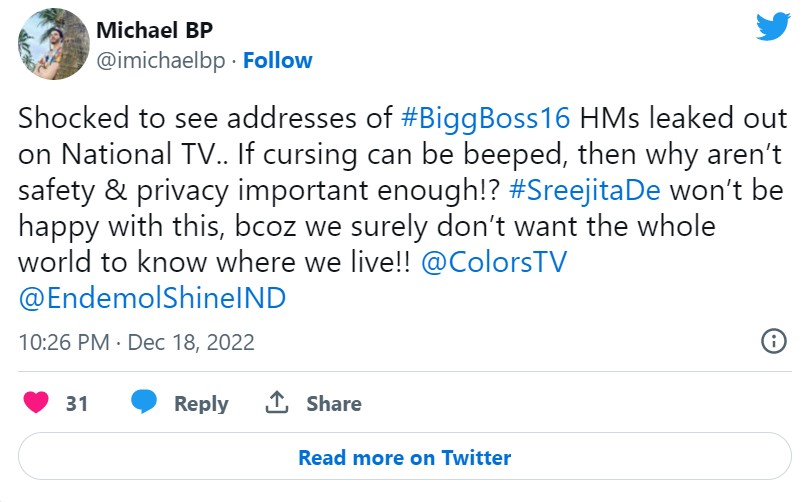This screenshot has height=502, width=805.
Task: Click the Twitter bird logo
Action: [x=772, y=27]
